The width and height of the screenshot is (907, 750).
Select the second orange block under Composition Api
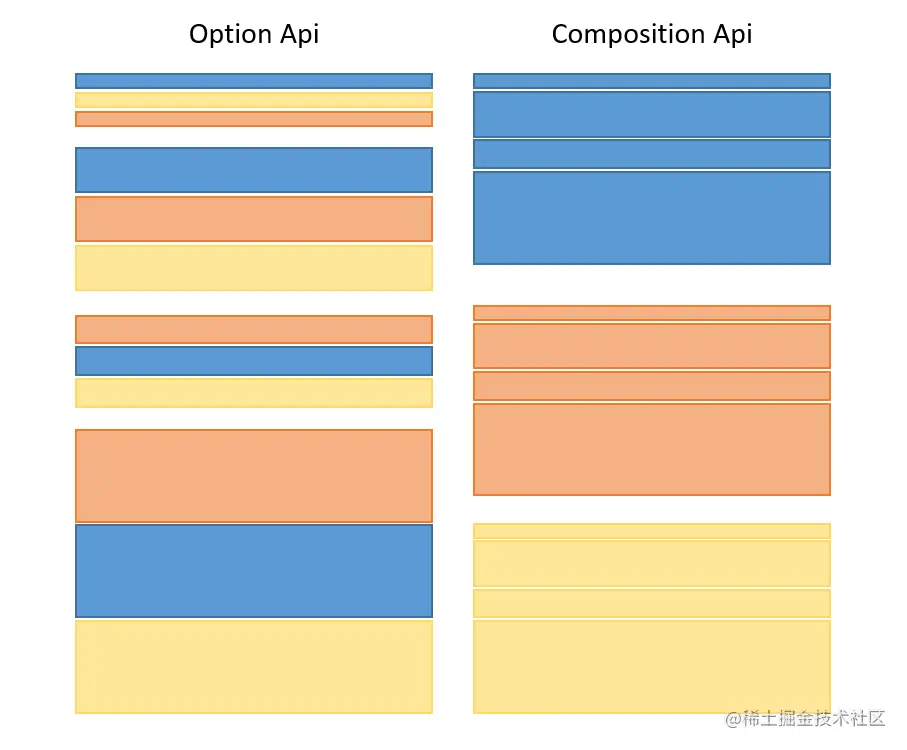point(651,346)
